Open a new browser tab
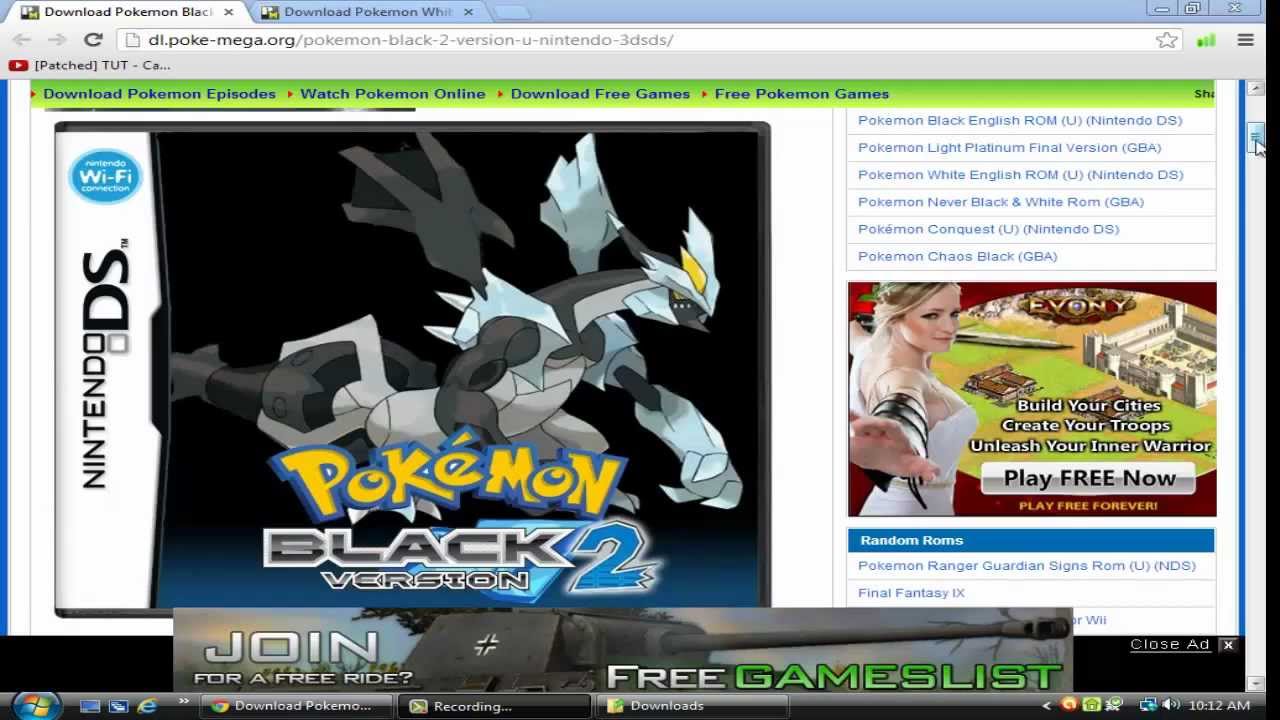 coord(511,12)
